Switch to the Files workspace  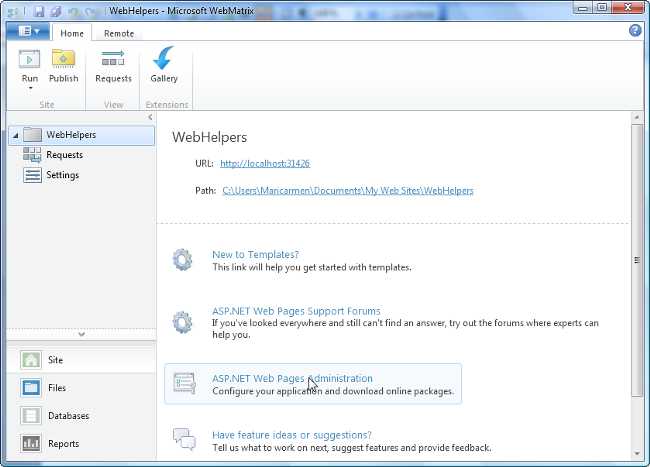tap(57, 388)
